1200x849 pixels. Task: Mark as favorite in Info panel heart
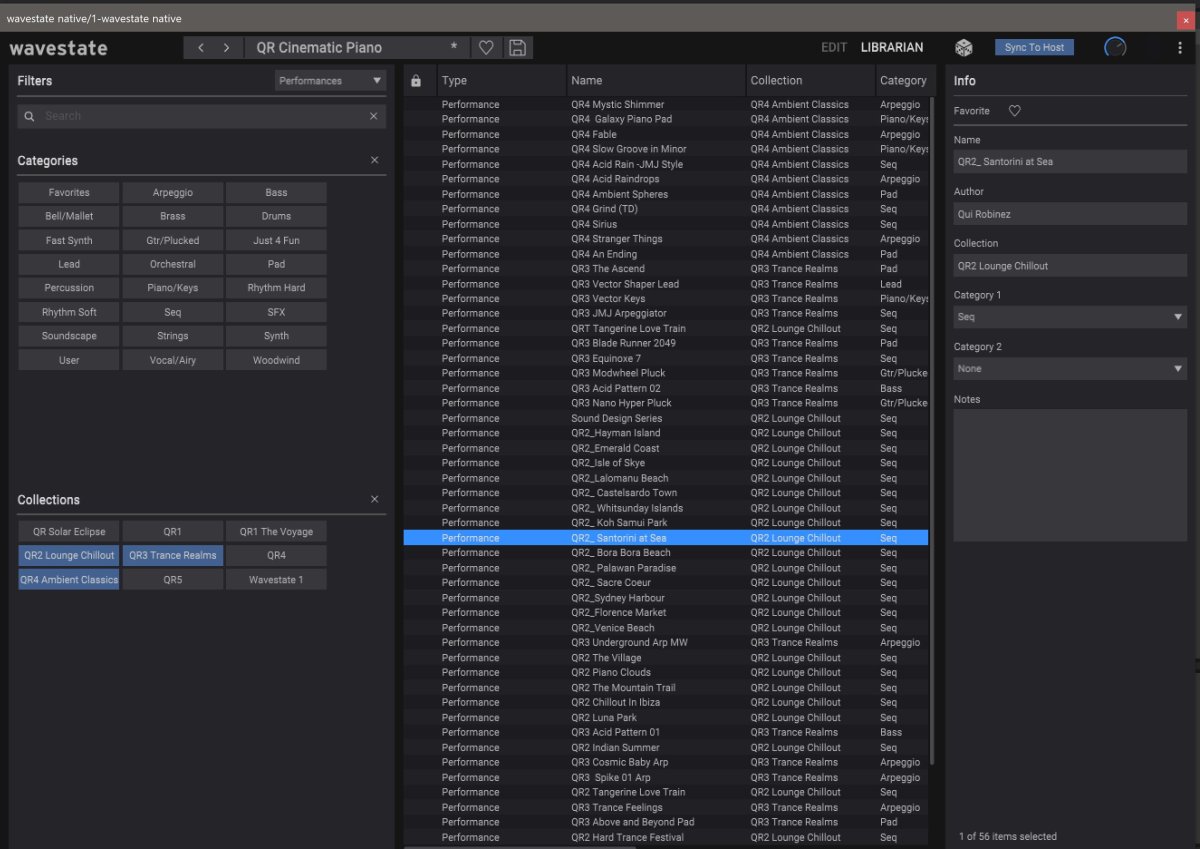point(1014,111)
